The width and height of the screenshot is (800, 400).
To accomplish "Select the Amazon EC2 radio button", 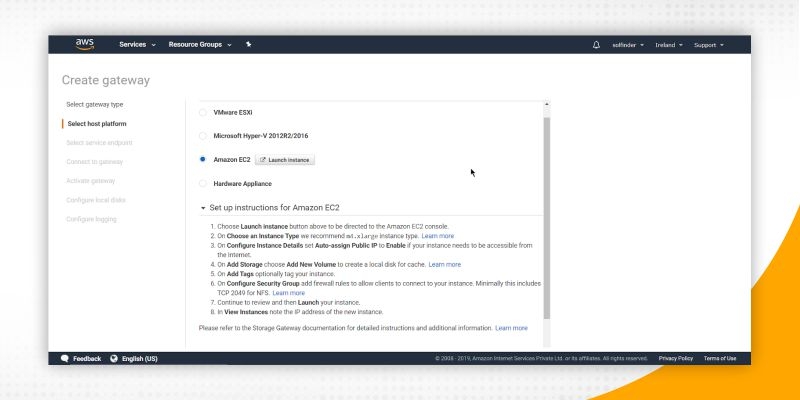I will click(203, 160).
